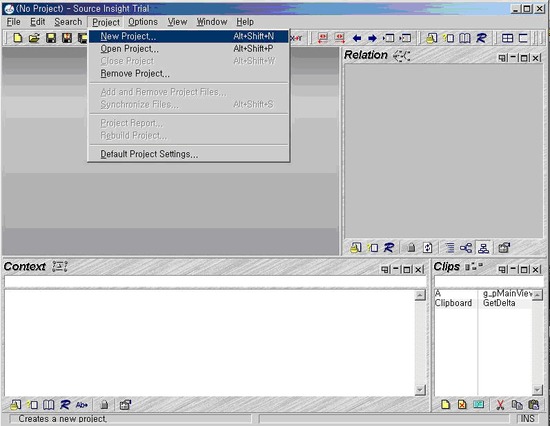
Task: Open the Edit menu
Action: (38, 22)
